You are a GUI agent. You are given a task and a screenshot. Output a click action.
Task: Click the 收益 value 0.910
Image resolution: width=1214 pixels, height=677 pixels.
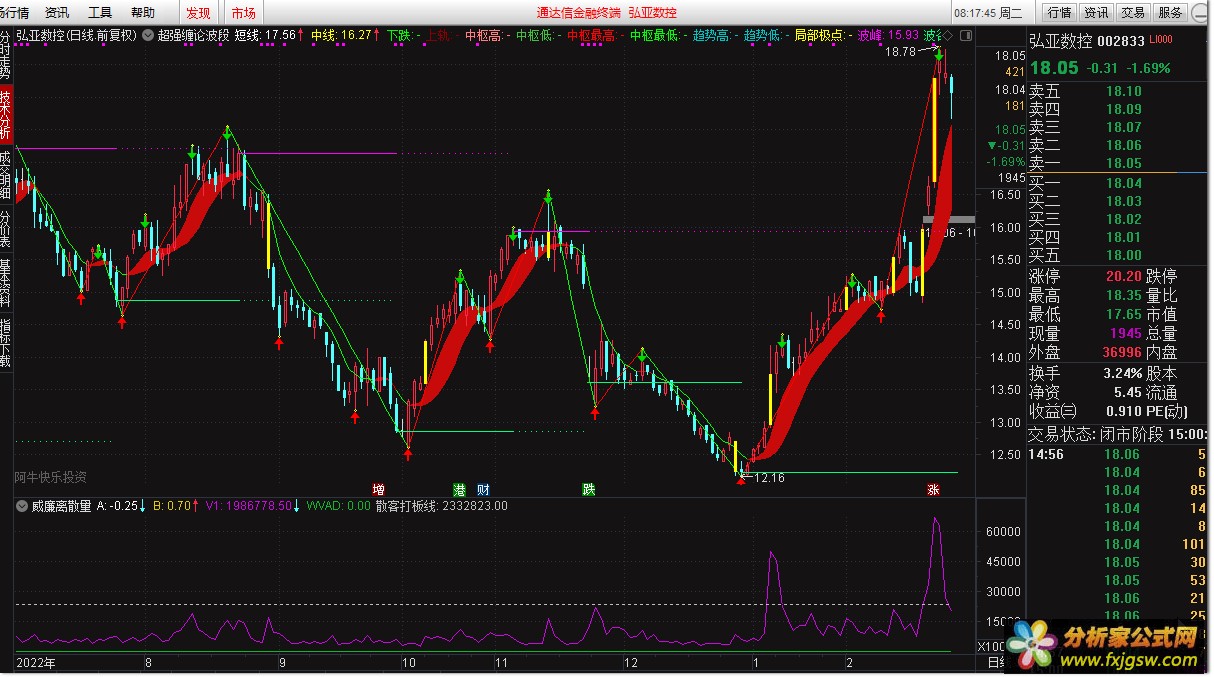[1124, 411]
